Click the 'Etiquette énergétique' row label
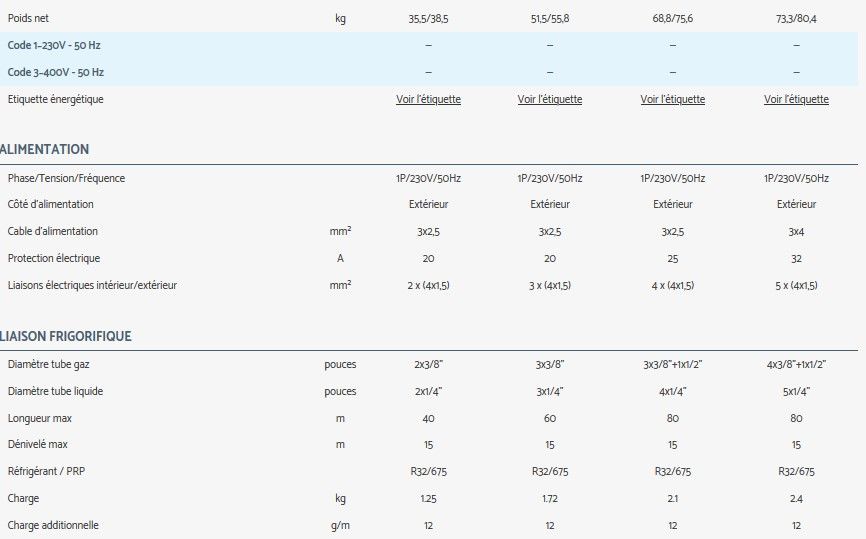The width and height of the screenshot is (866, 539). 55,99
